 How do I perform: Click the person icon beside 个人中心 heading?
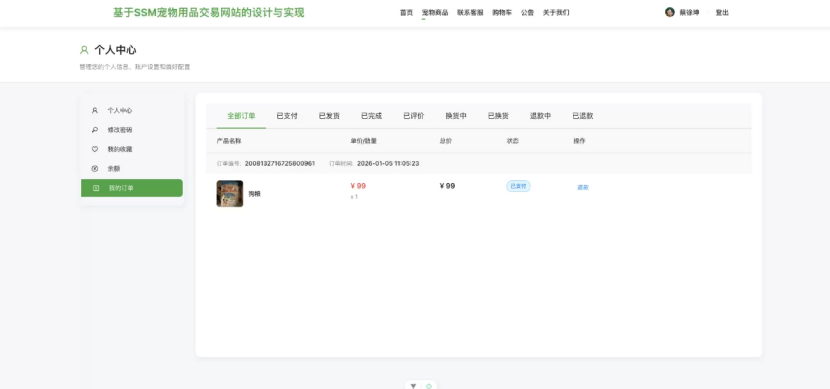[84, 50]
